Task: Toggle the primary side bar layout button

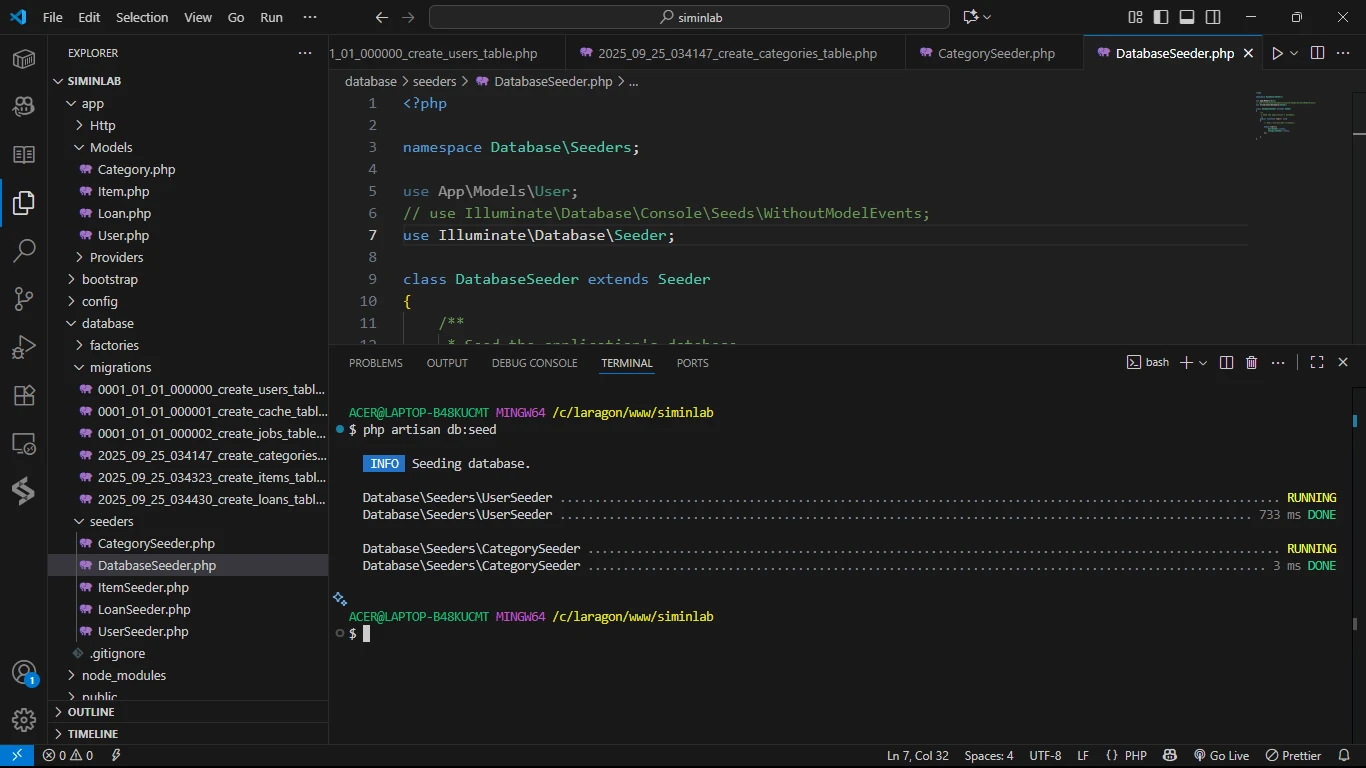Action: [1161, 17]
